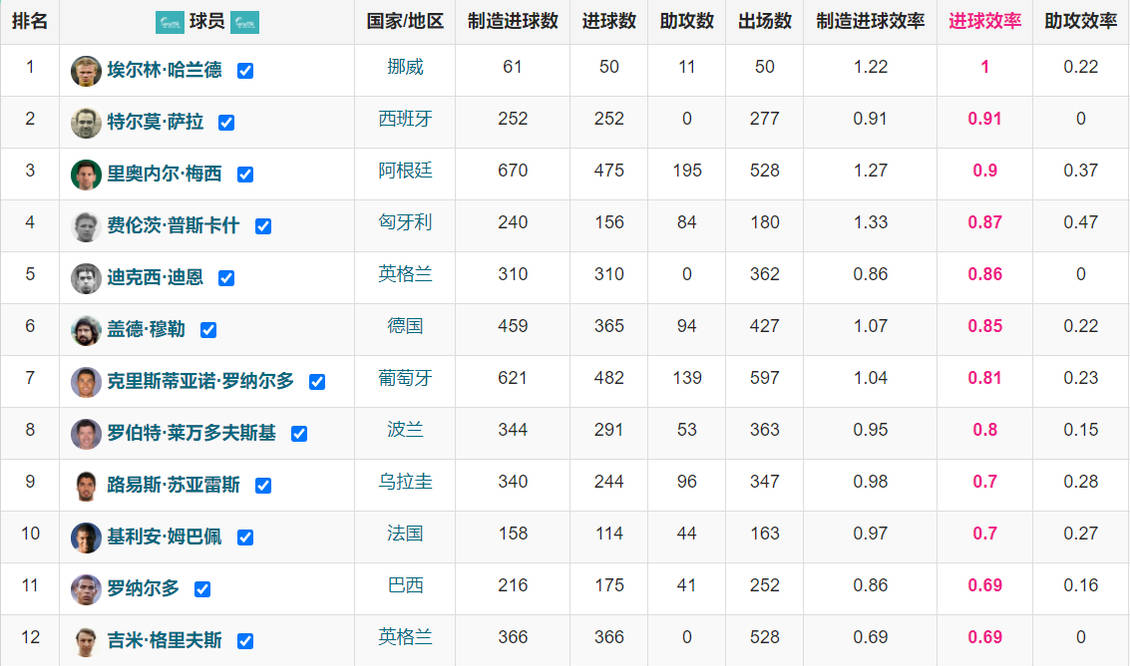Click the 1.33 value in 普斯卡什's row
The image size is (1130, 666).
(x=871, y=223)
